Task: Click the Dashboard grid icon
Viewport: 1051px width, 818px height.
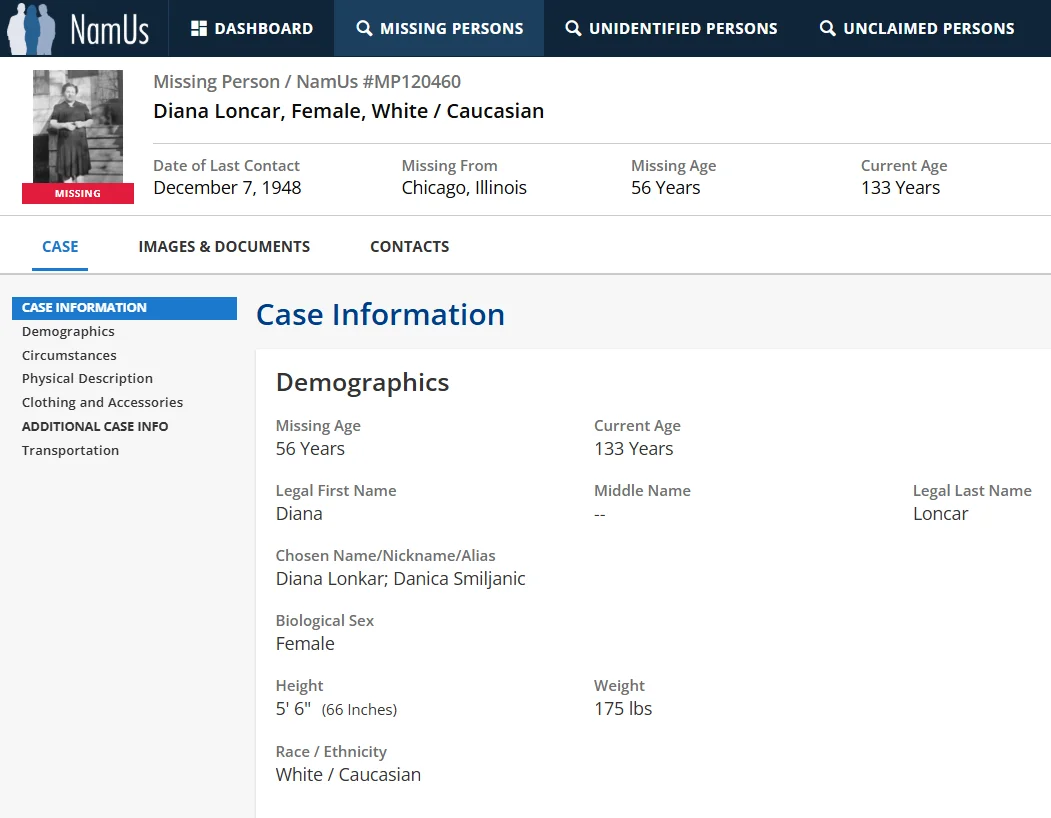Action: tap(199, 29)
